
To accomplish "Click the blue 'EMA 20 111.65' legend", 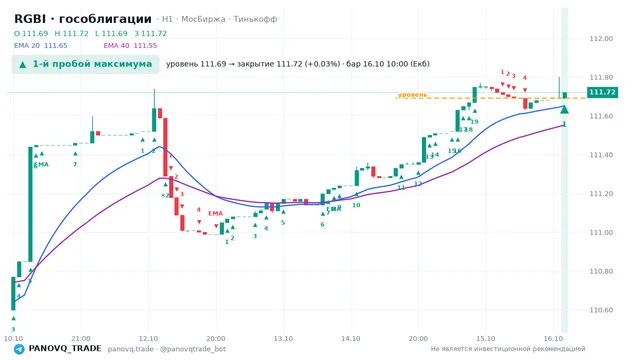I will click(40, 45).
